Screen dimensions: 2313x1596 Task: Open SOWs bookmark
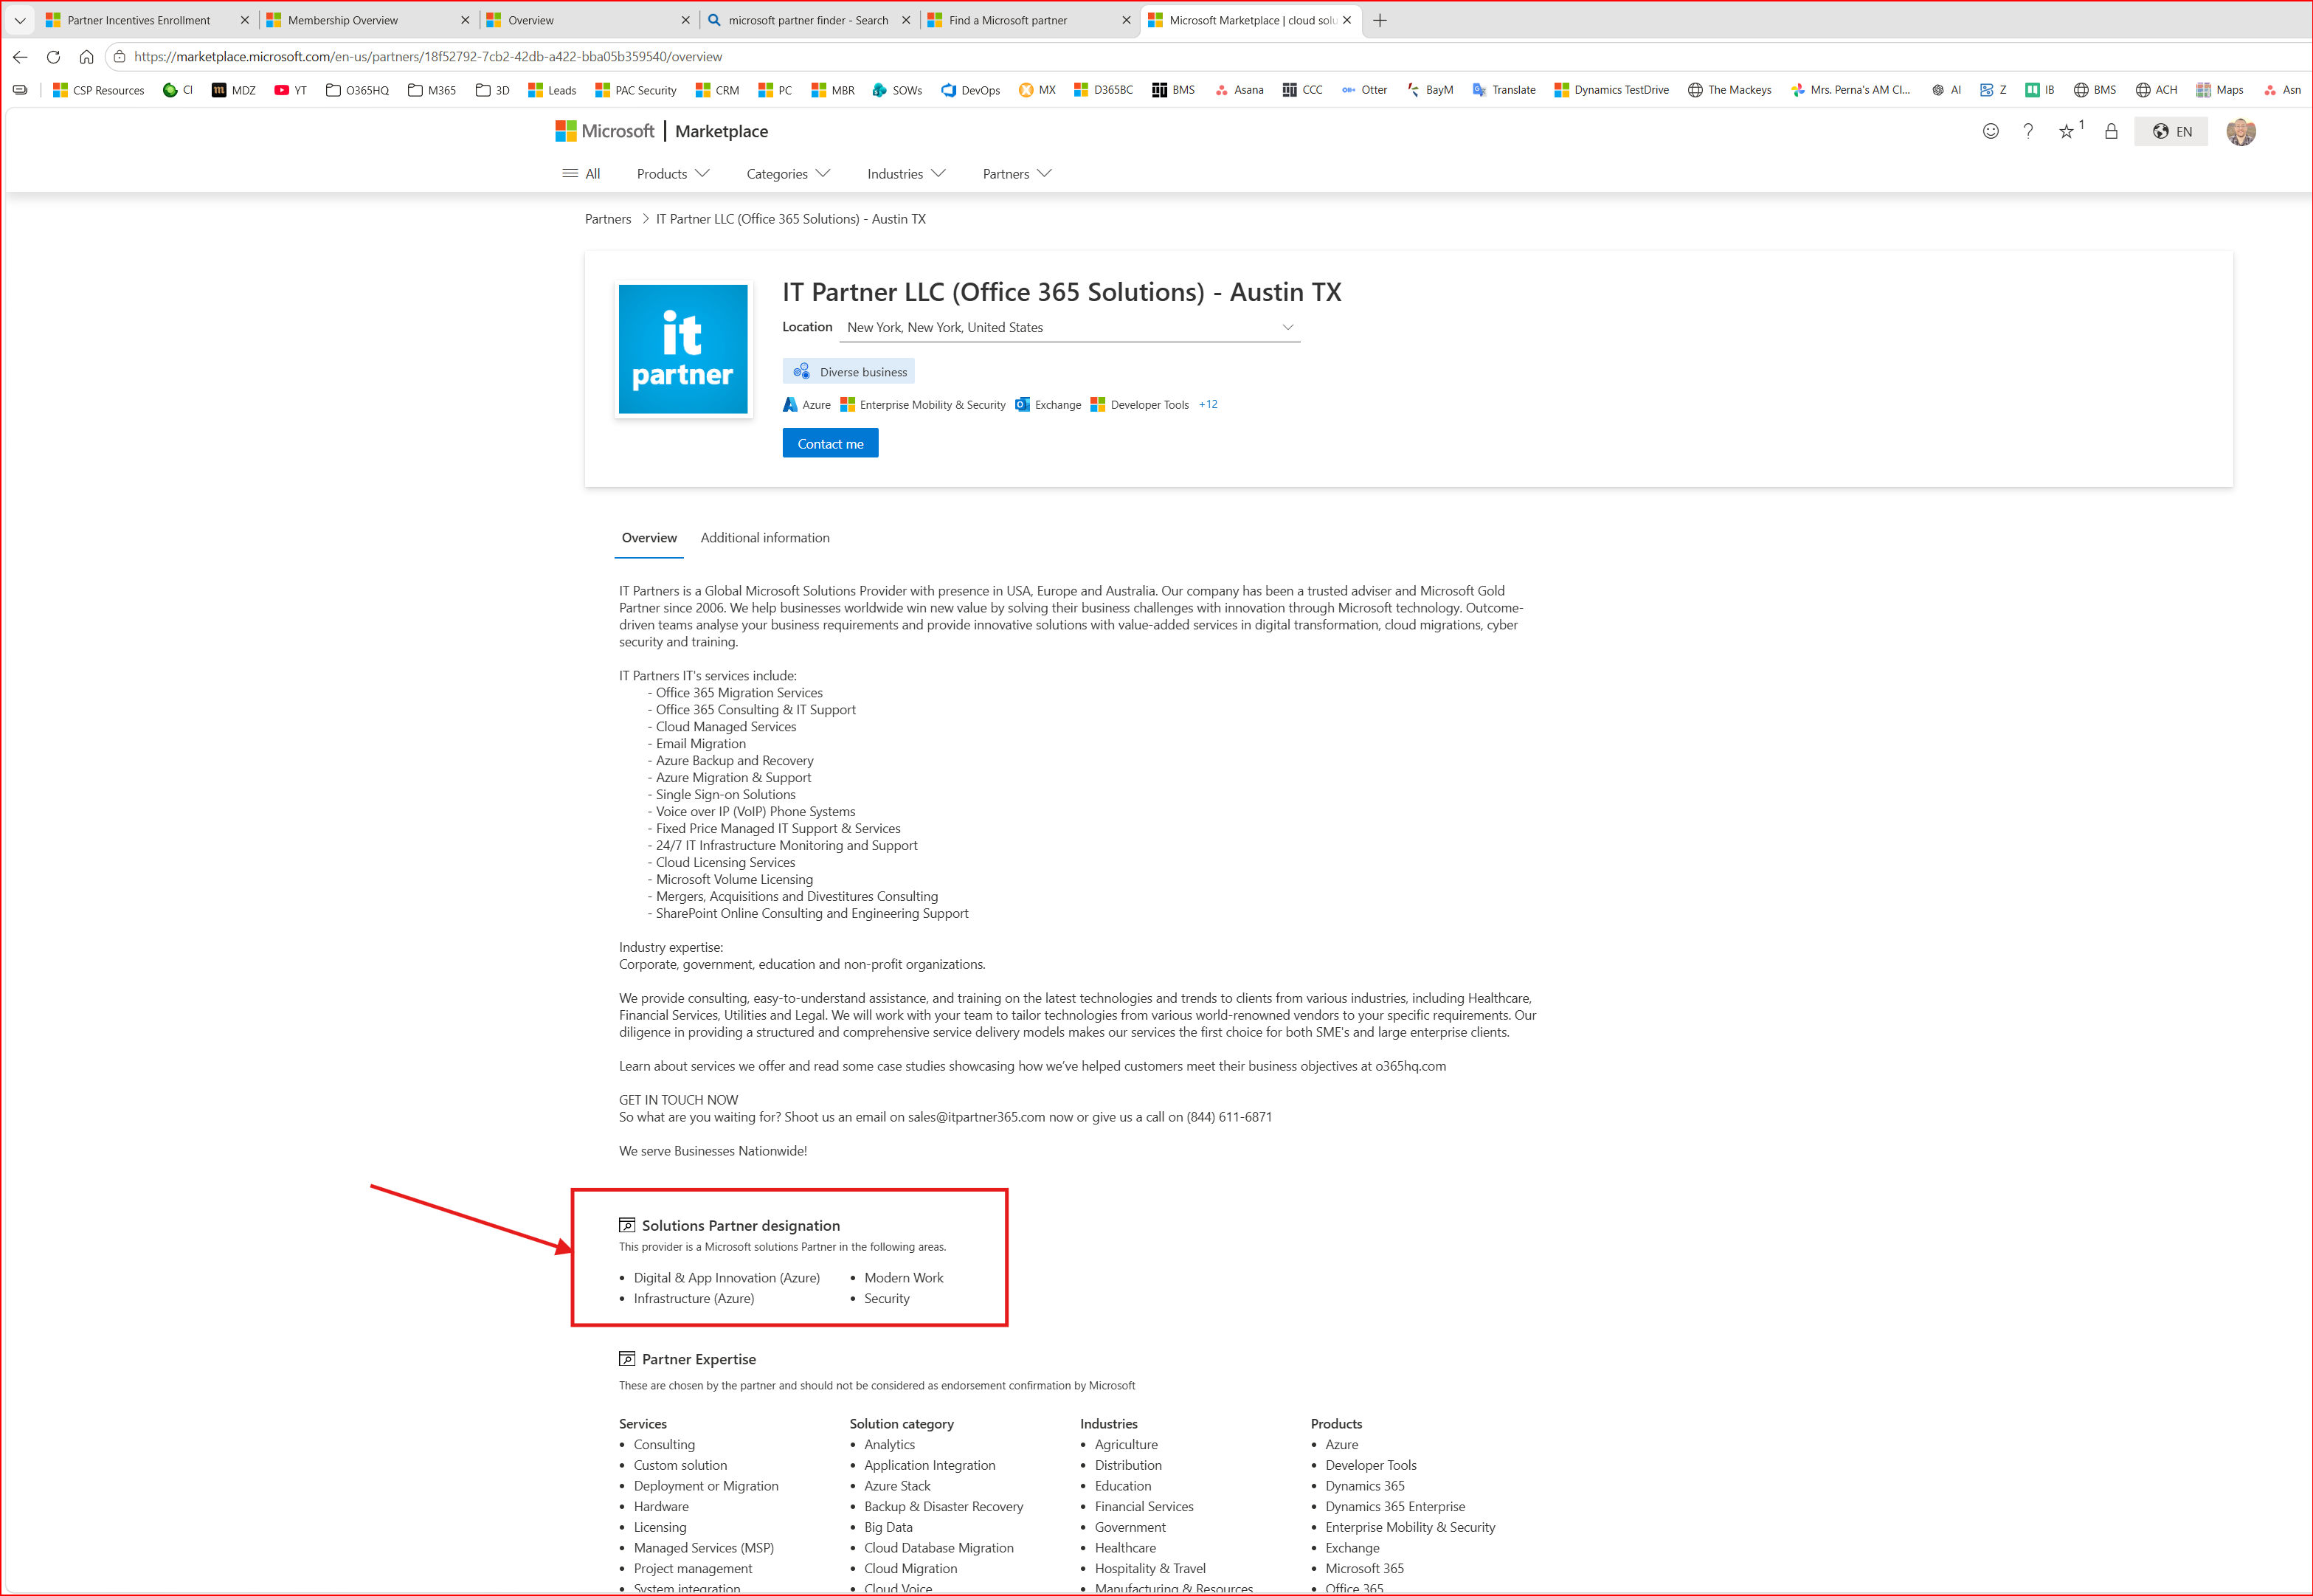click(x=897, y=90)
